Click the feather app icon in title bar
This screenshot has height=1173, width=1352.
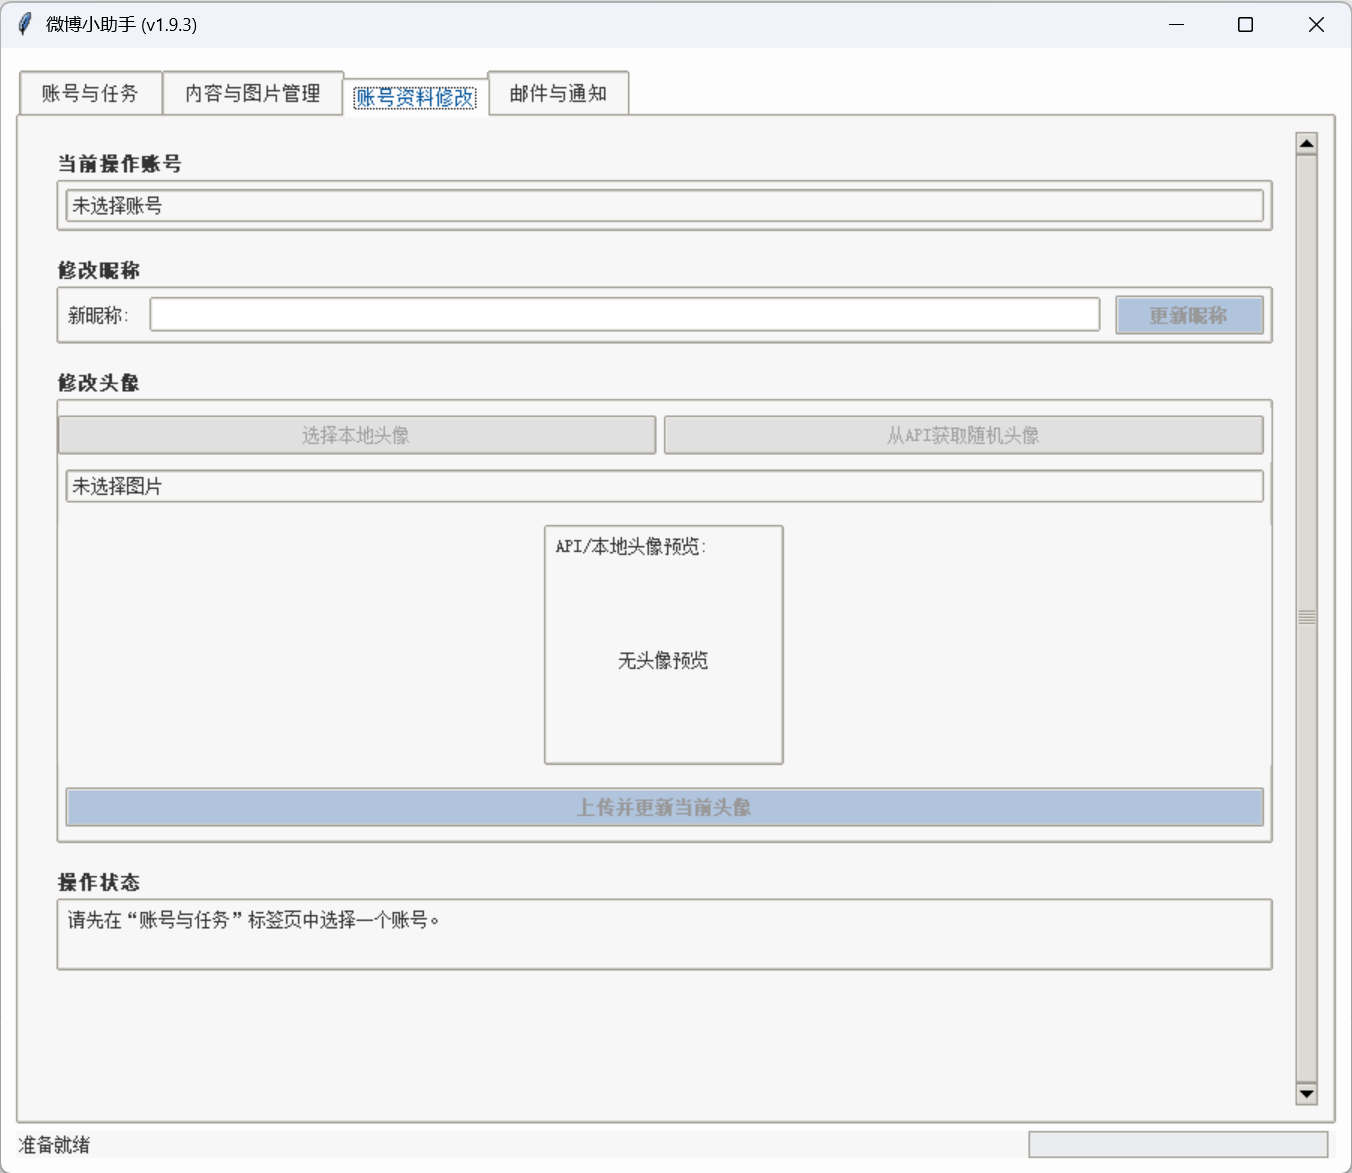[x=25, y=24]
